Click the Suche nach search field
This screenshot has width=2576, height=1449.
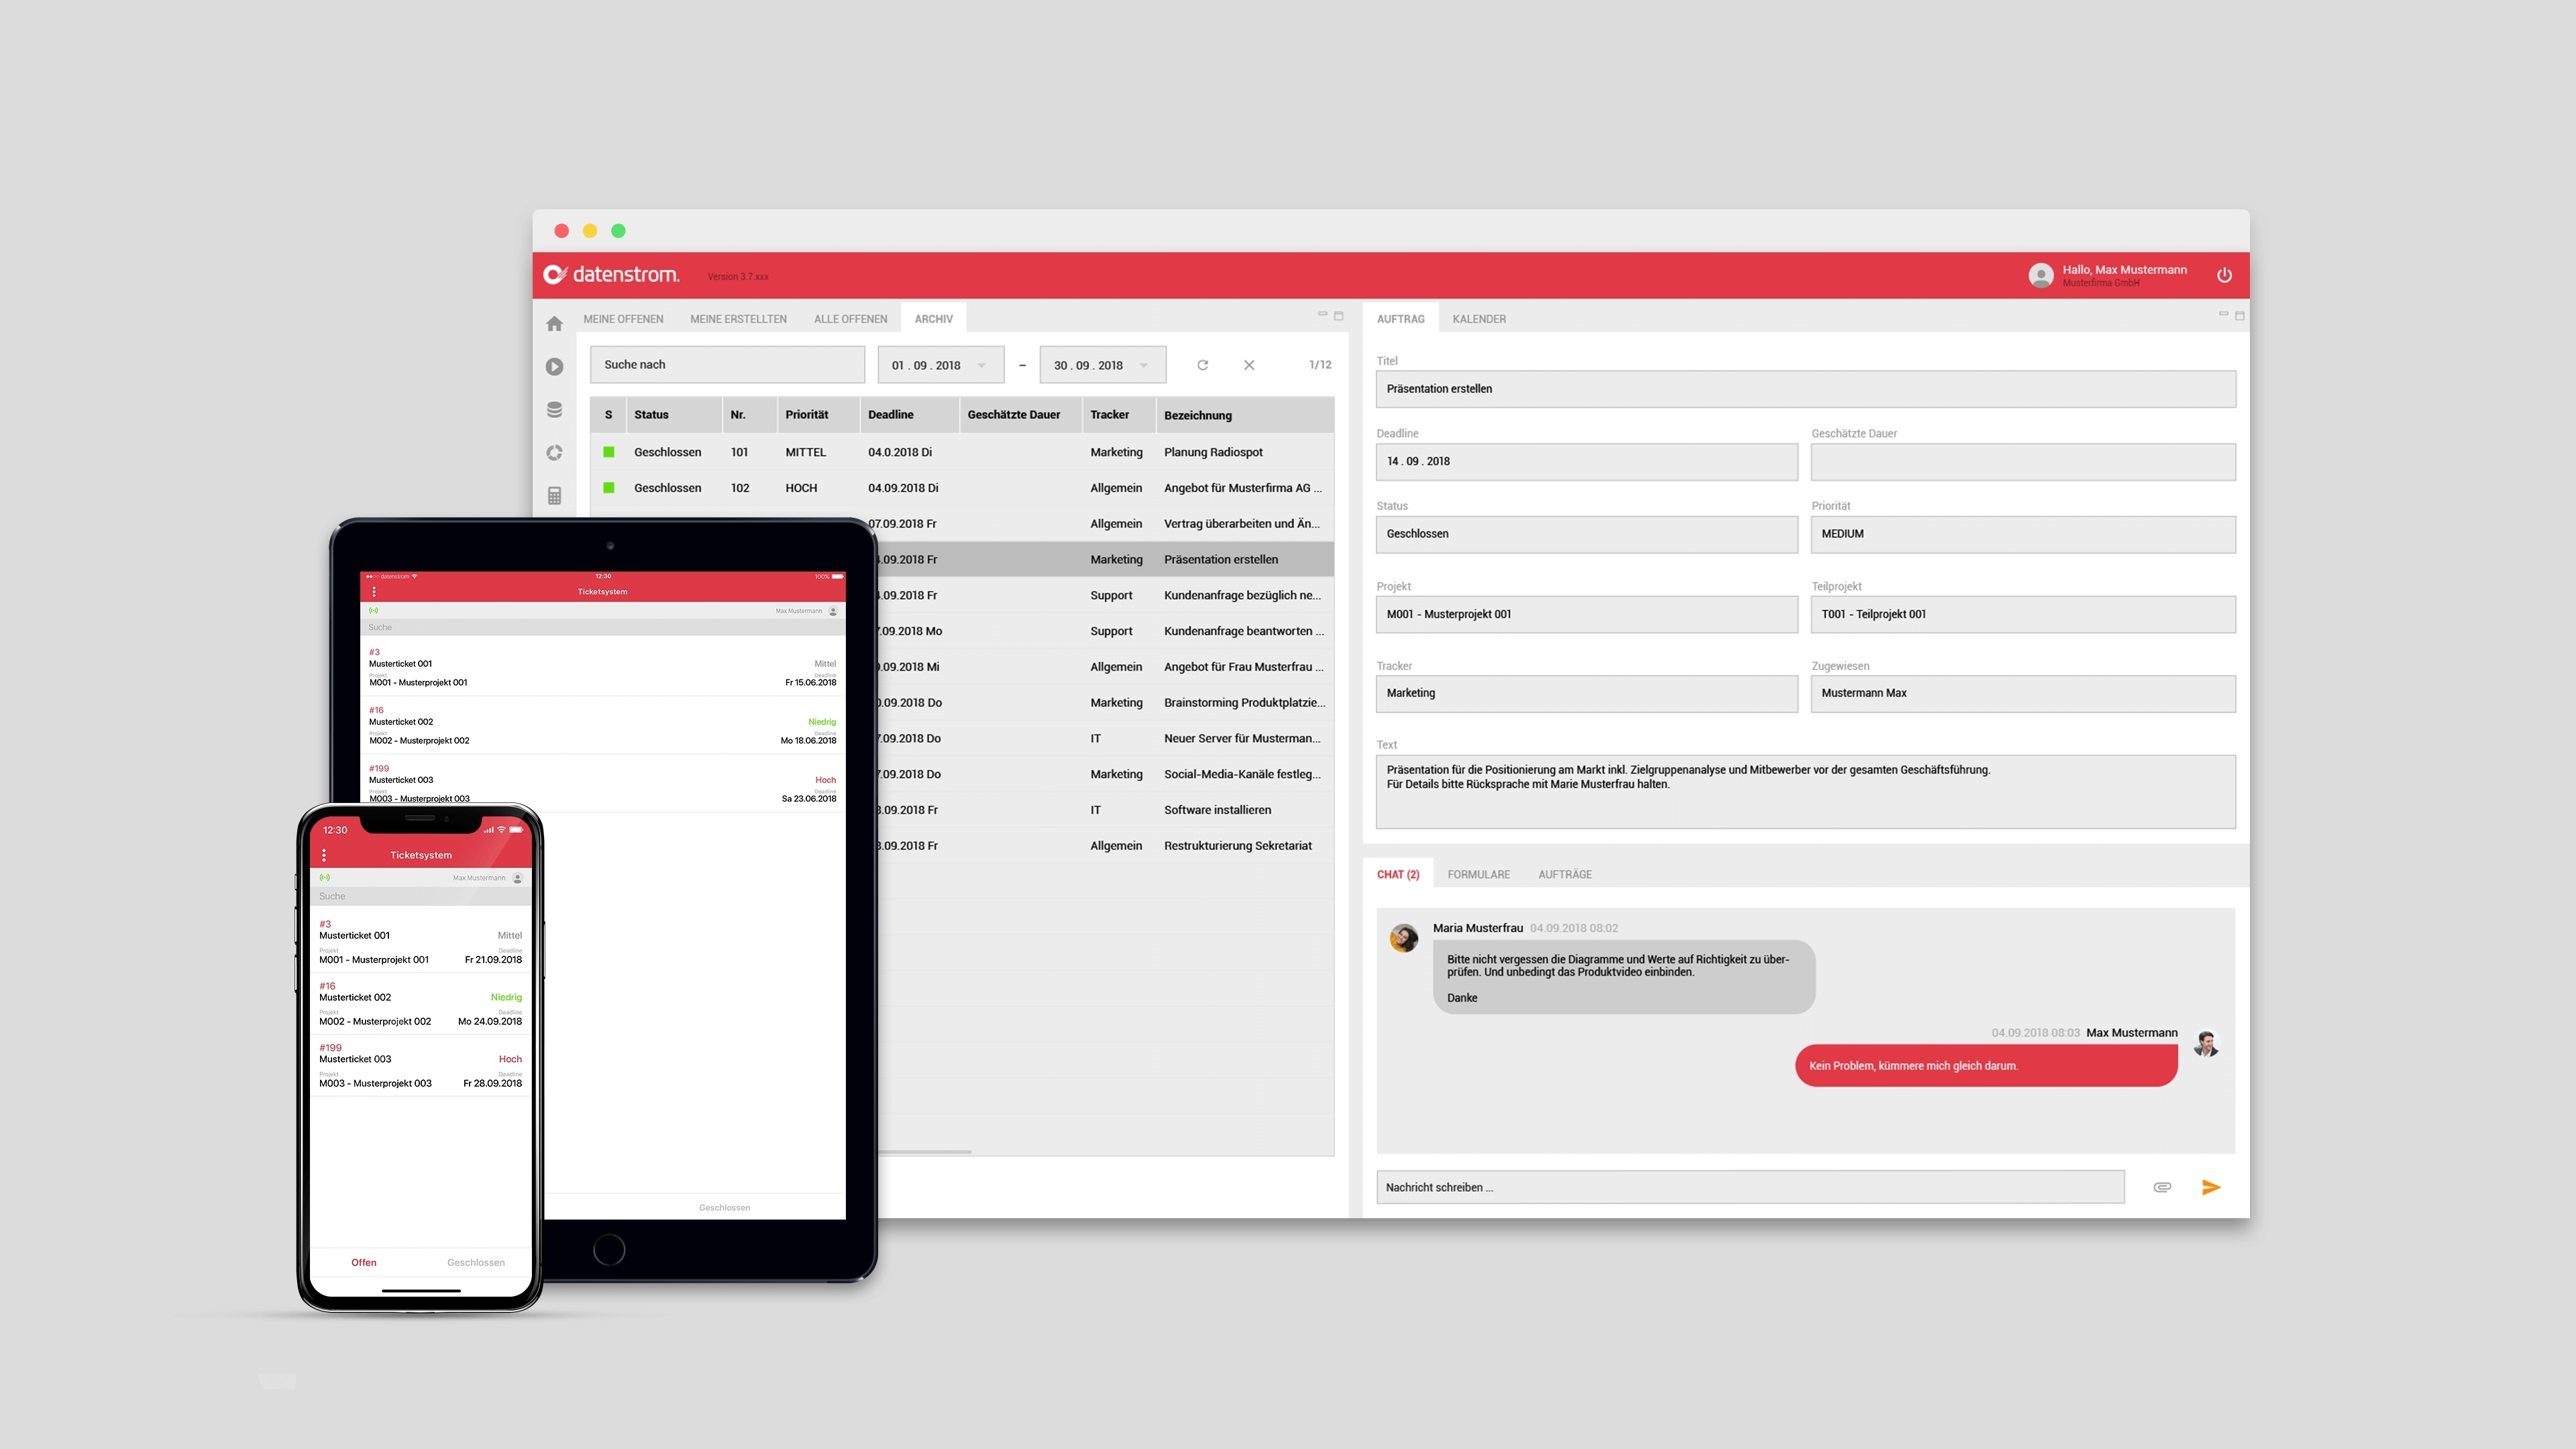[727, 365]
